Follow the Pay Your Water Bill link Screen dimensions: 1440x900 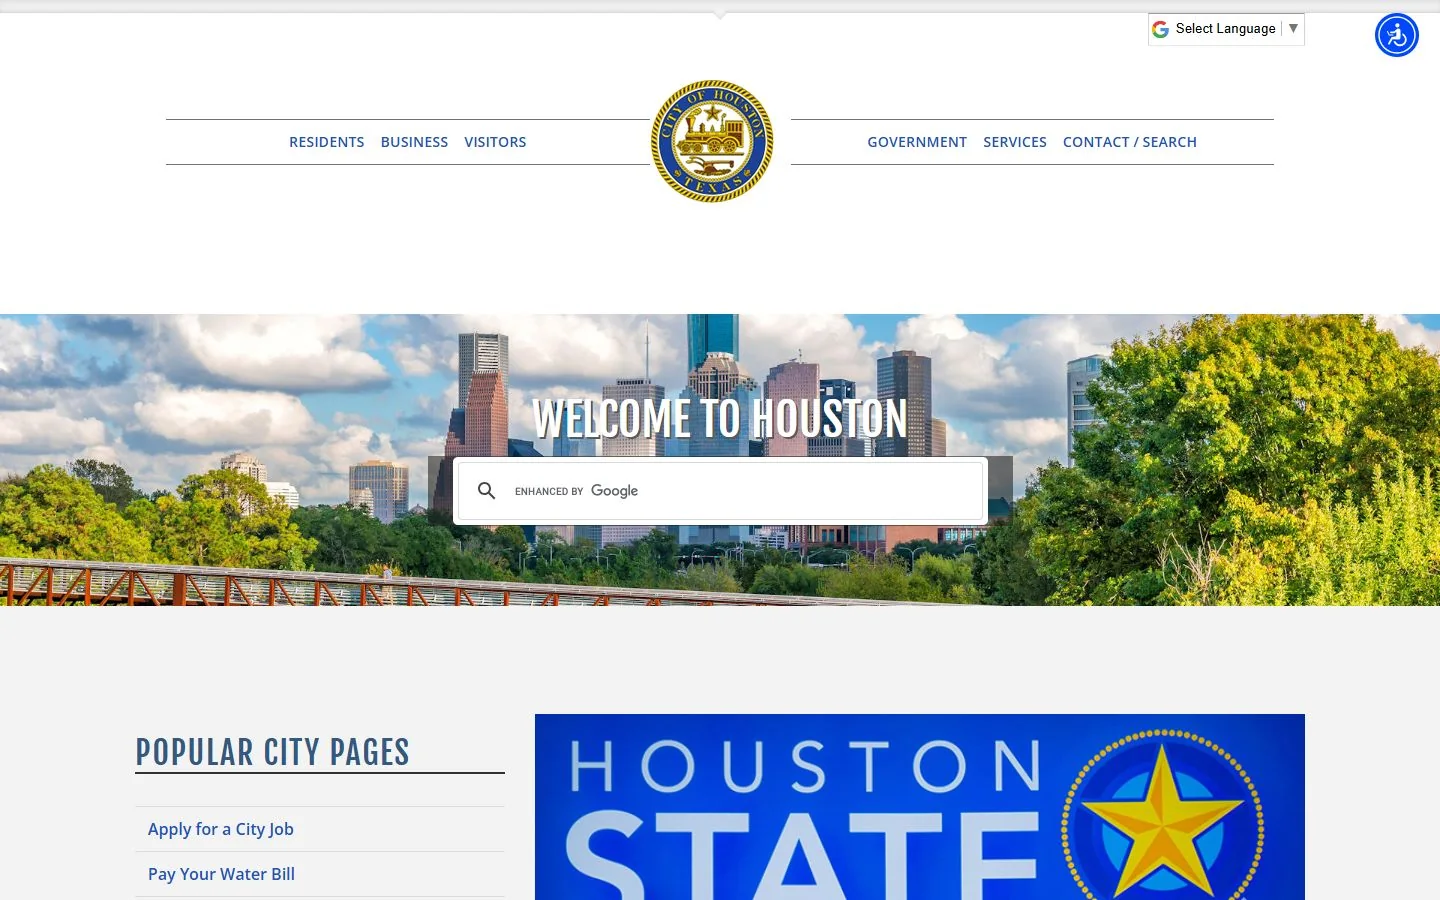pos(221,874)
